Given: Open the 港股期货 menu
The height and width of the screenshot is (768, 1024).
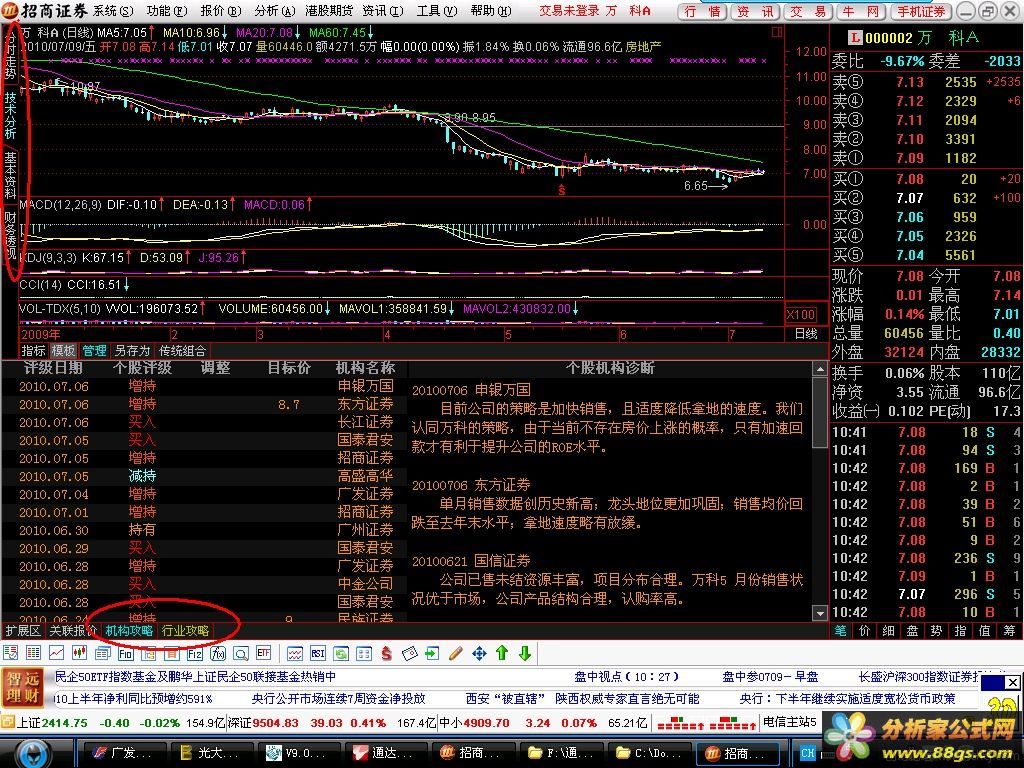Looking at the screenshot, I should 328,10.
